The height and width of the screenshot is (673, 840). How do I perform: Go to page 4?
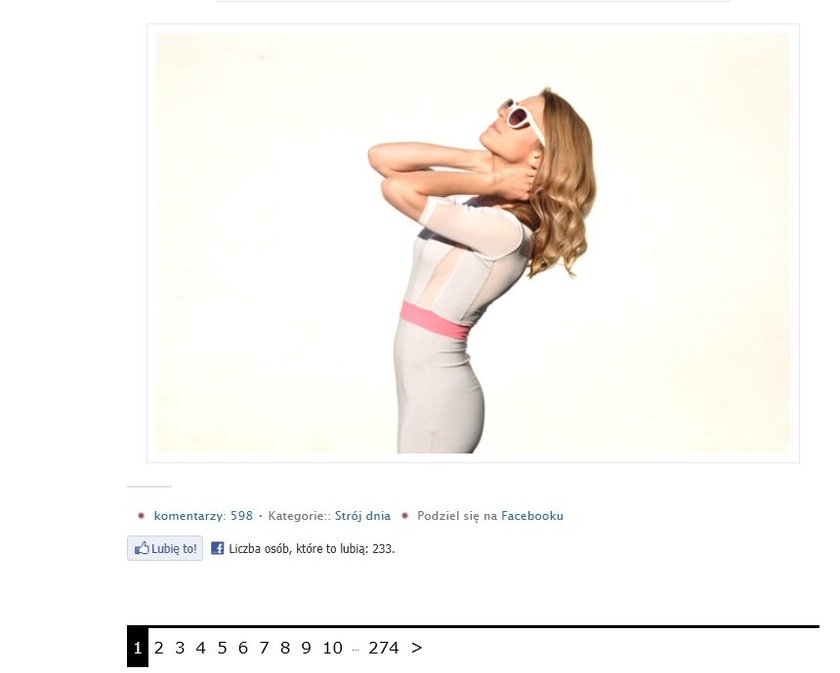201,648
